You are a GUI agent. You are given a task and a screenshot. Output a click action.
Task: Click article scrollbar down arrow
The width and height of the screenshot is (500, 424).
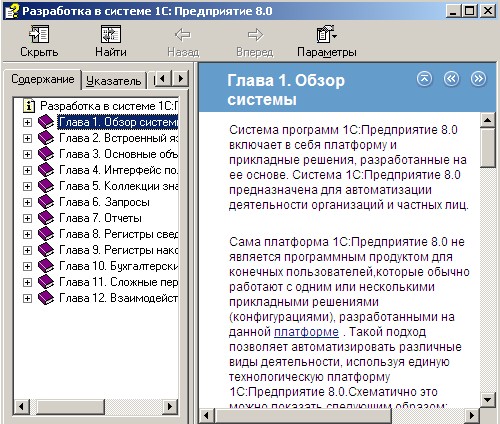click(x=488, y=399)
